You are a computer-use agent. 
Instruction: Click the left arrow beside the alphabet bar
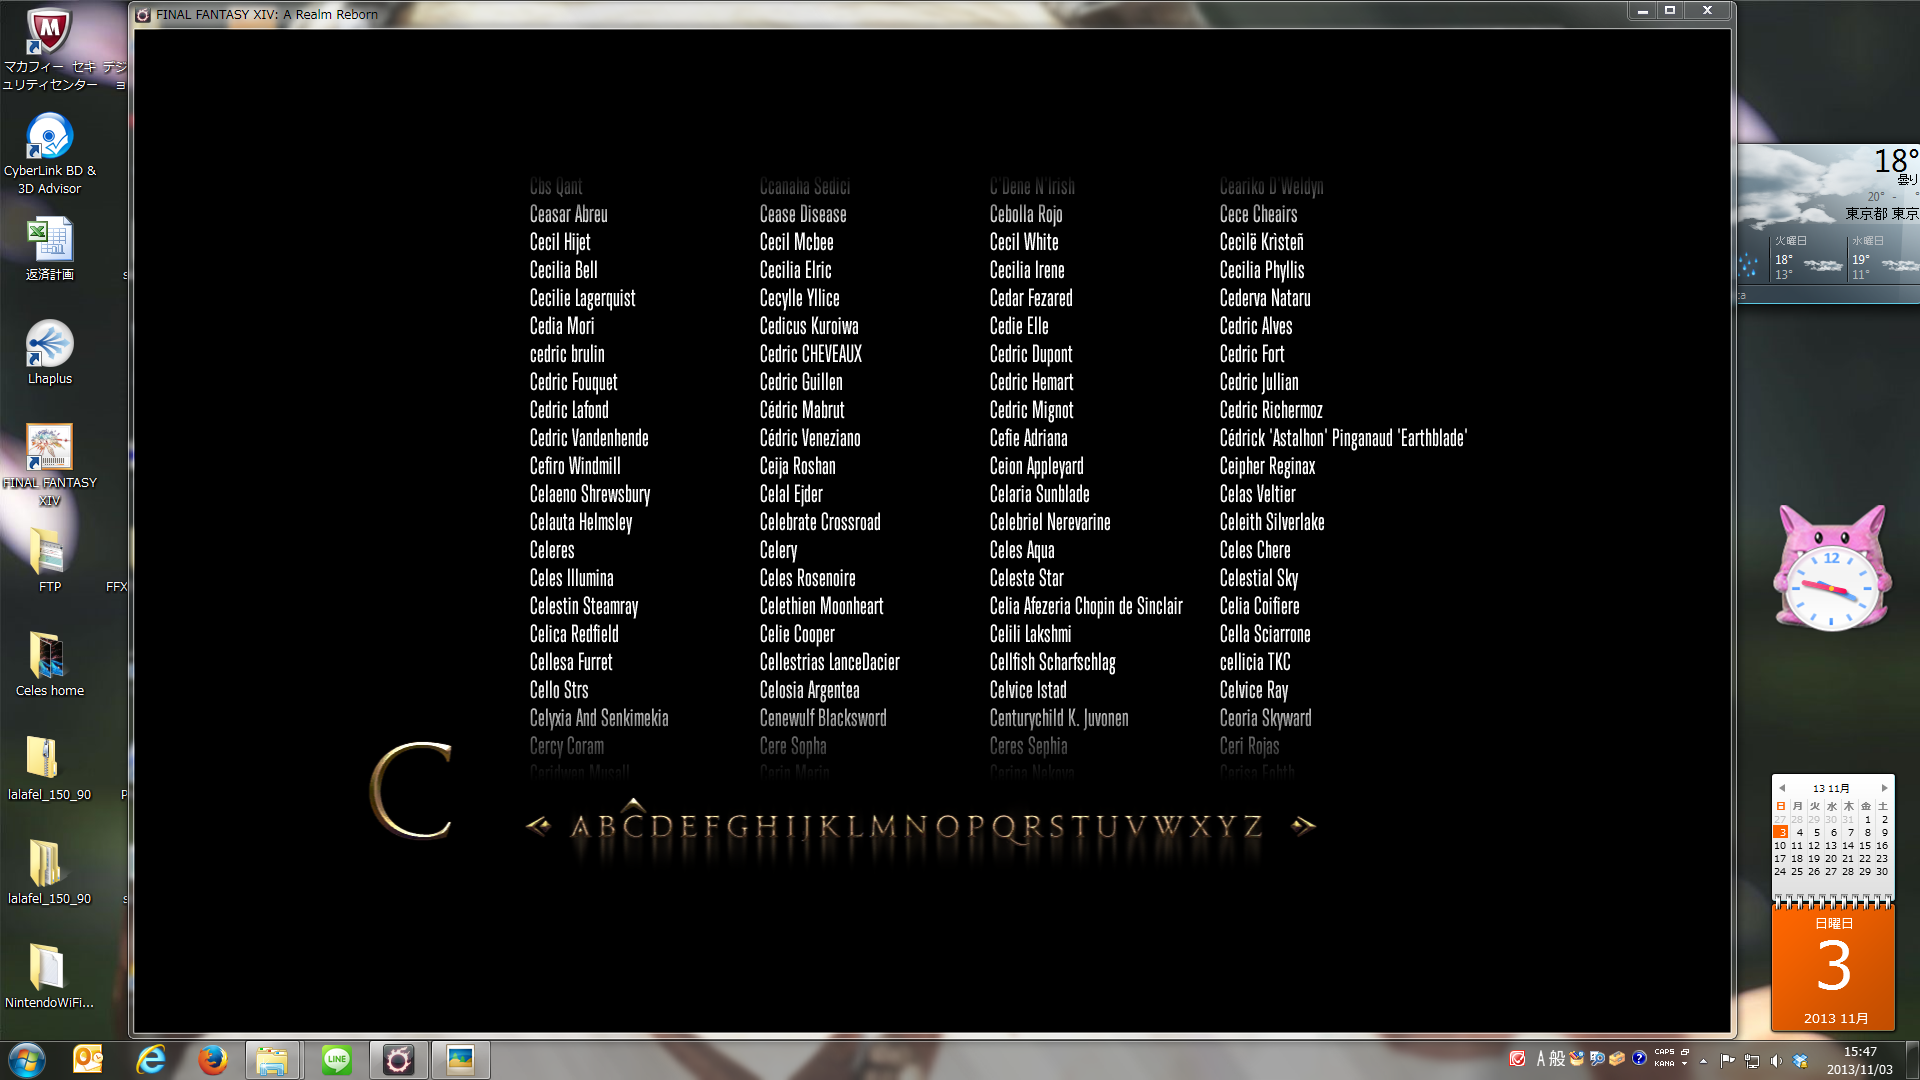539,826
